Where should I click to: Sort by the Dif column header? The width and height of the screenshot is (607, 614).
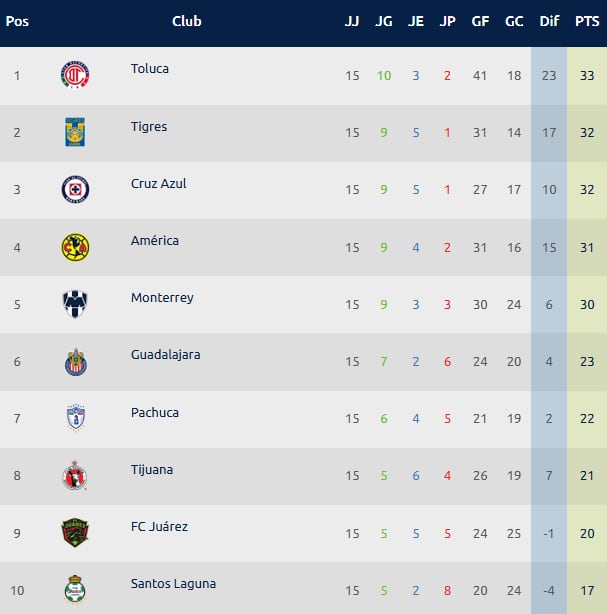(x=549, y=21)
